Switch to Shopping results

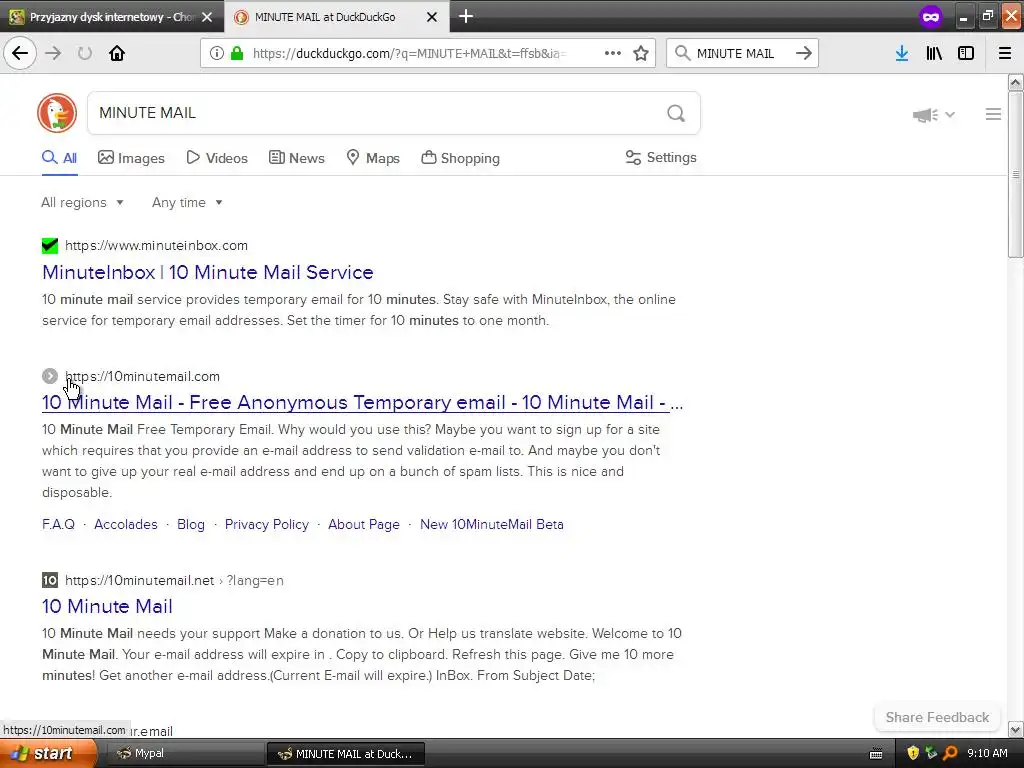(x=460, y=158)
